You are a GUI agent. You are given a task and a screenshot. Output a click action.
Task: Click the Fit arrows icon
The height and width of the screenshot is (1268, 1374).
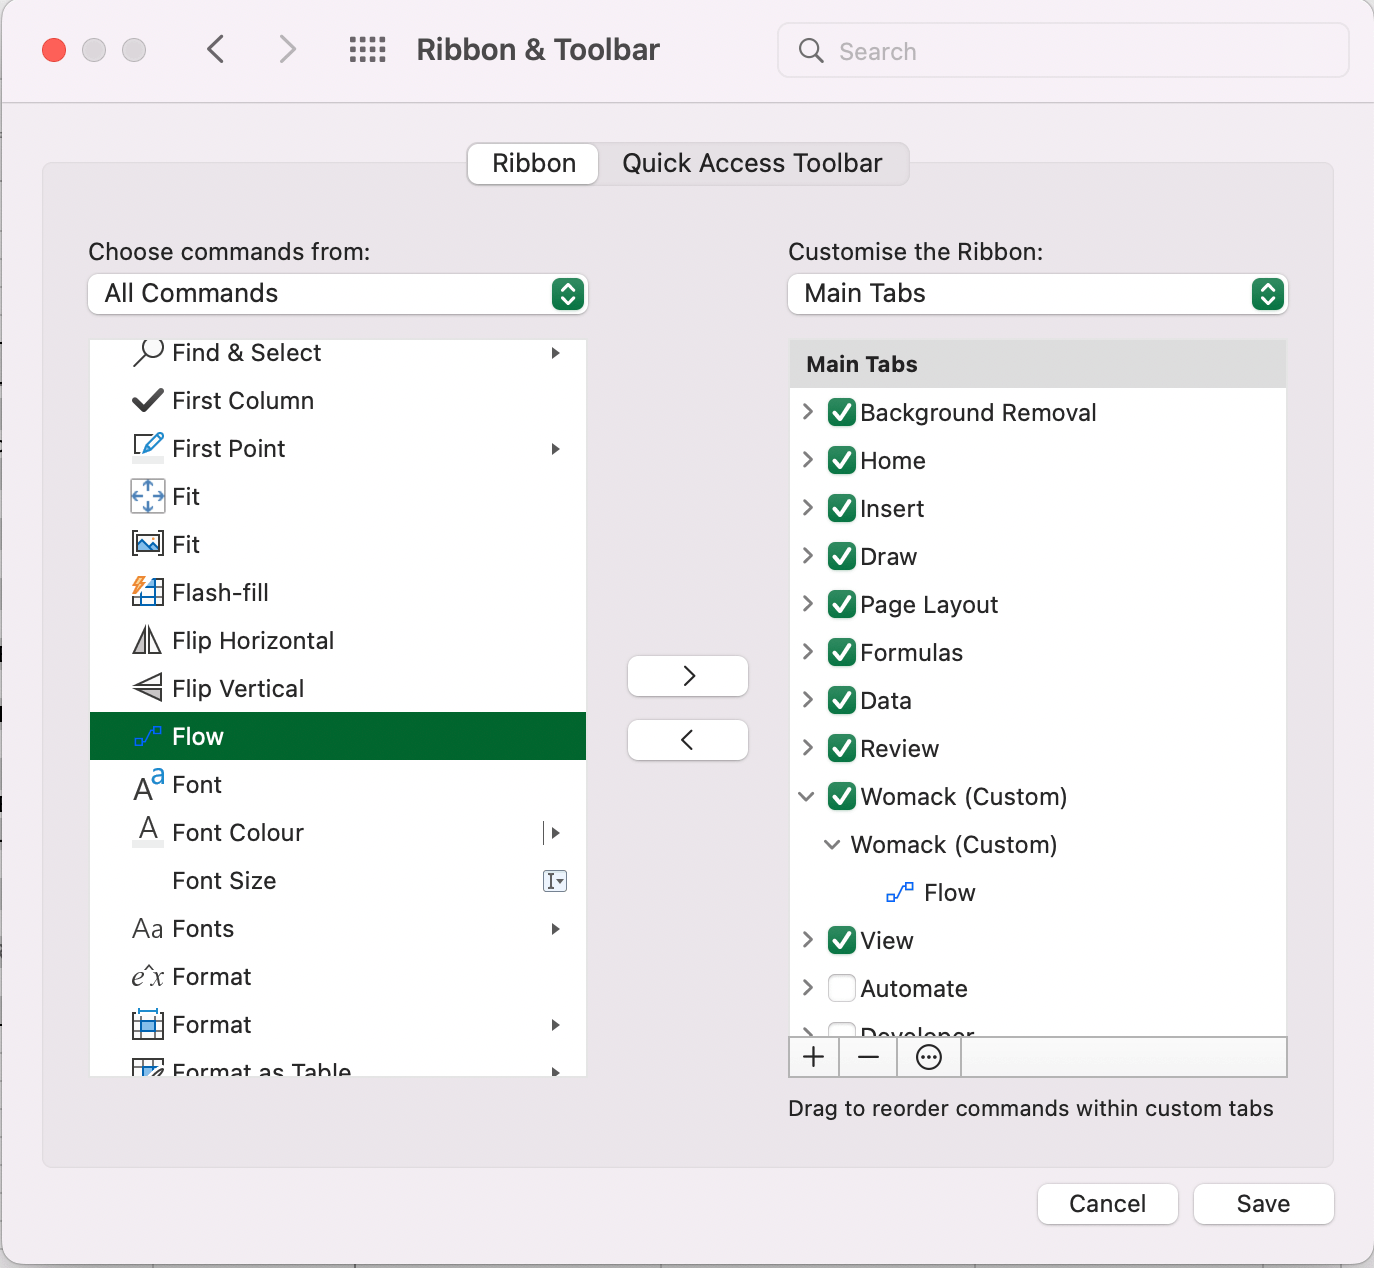(148, 496)
